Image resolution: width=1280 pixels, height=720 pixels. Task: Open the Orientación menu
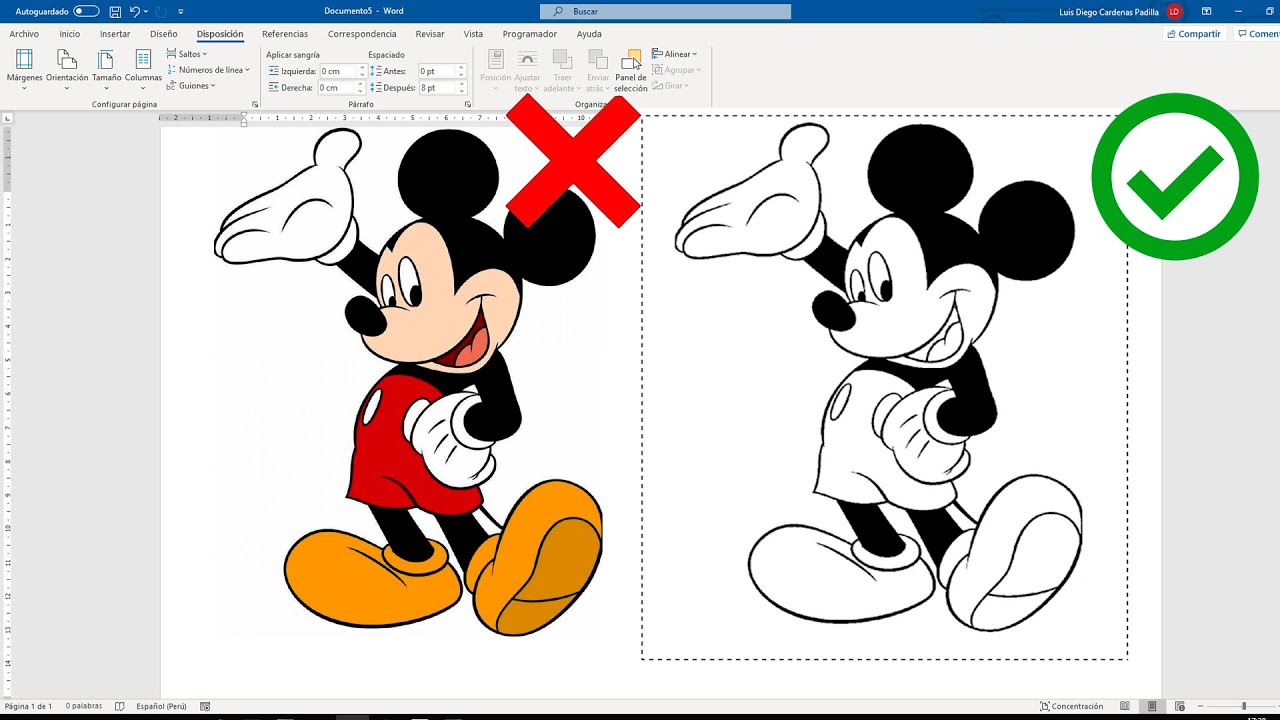point(67,68)
